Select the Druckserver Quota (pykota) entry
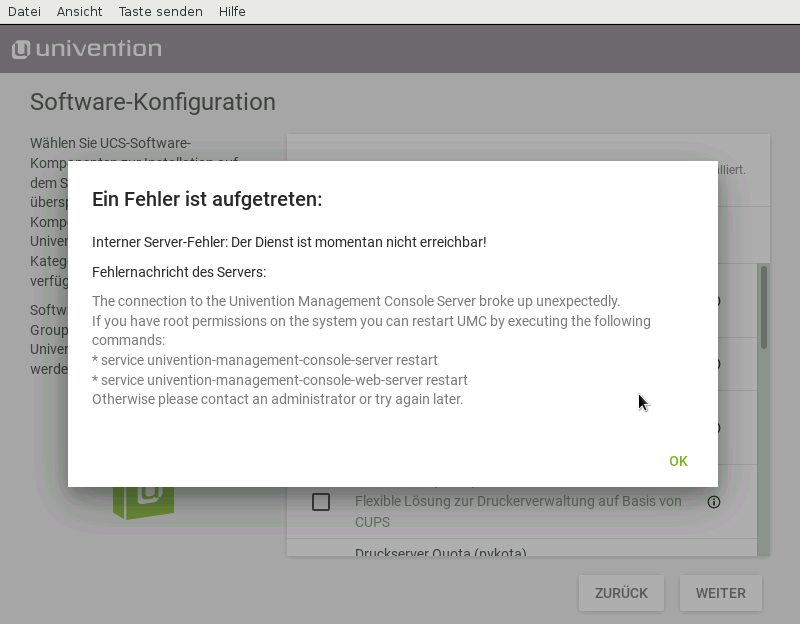 click(440, 553)
